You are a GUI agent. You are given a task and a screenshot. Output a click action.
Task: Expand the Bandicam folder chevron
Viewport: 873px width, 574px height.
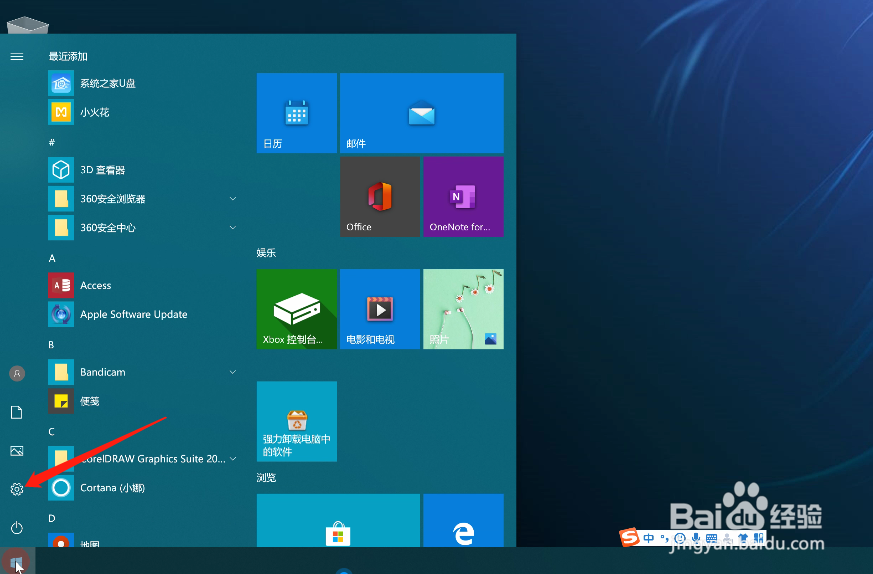coord(233,372)
